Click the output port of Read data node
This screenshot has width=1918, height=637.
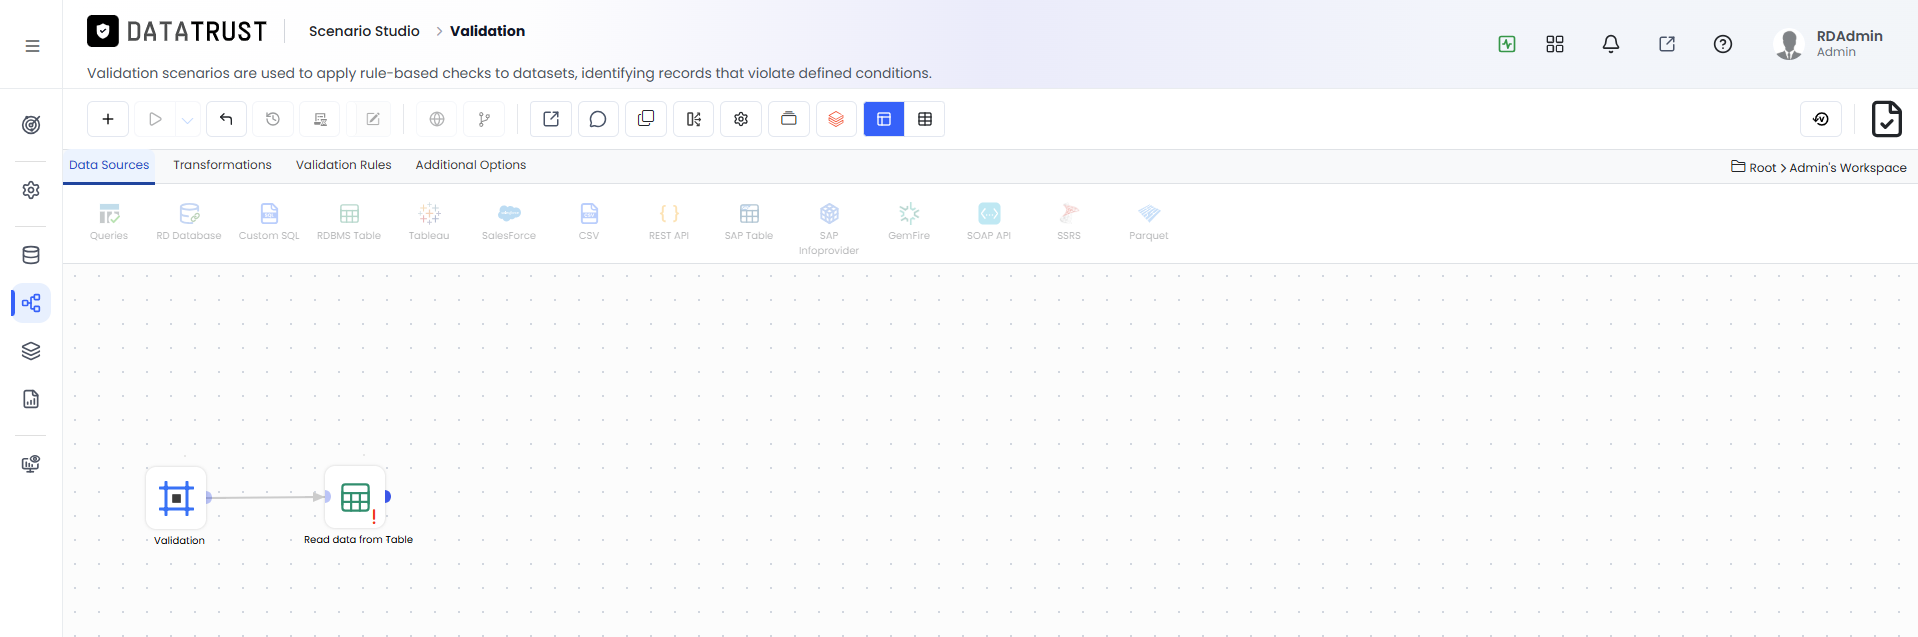tap(388, 496)
